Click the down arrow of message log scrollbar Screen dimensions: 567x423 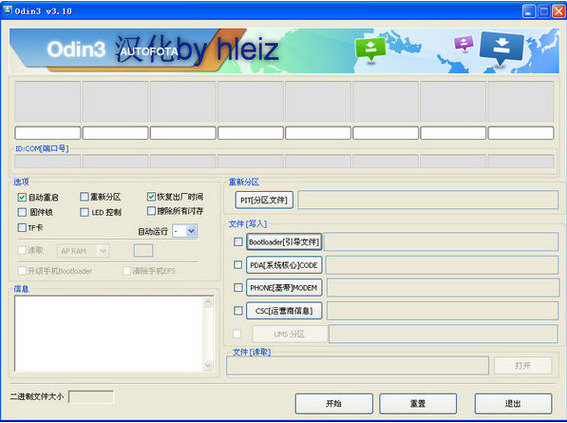pyautogui.click(x=209, y=366)
